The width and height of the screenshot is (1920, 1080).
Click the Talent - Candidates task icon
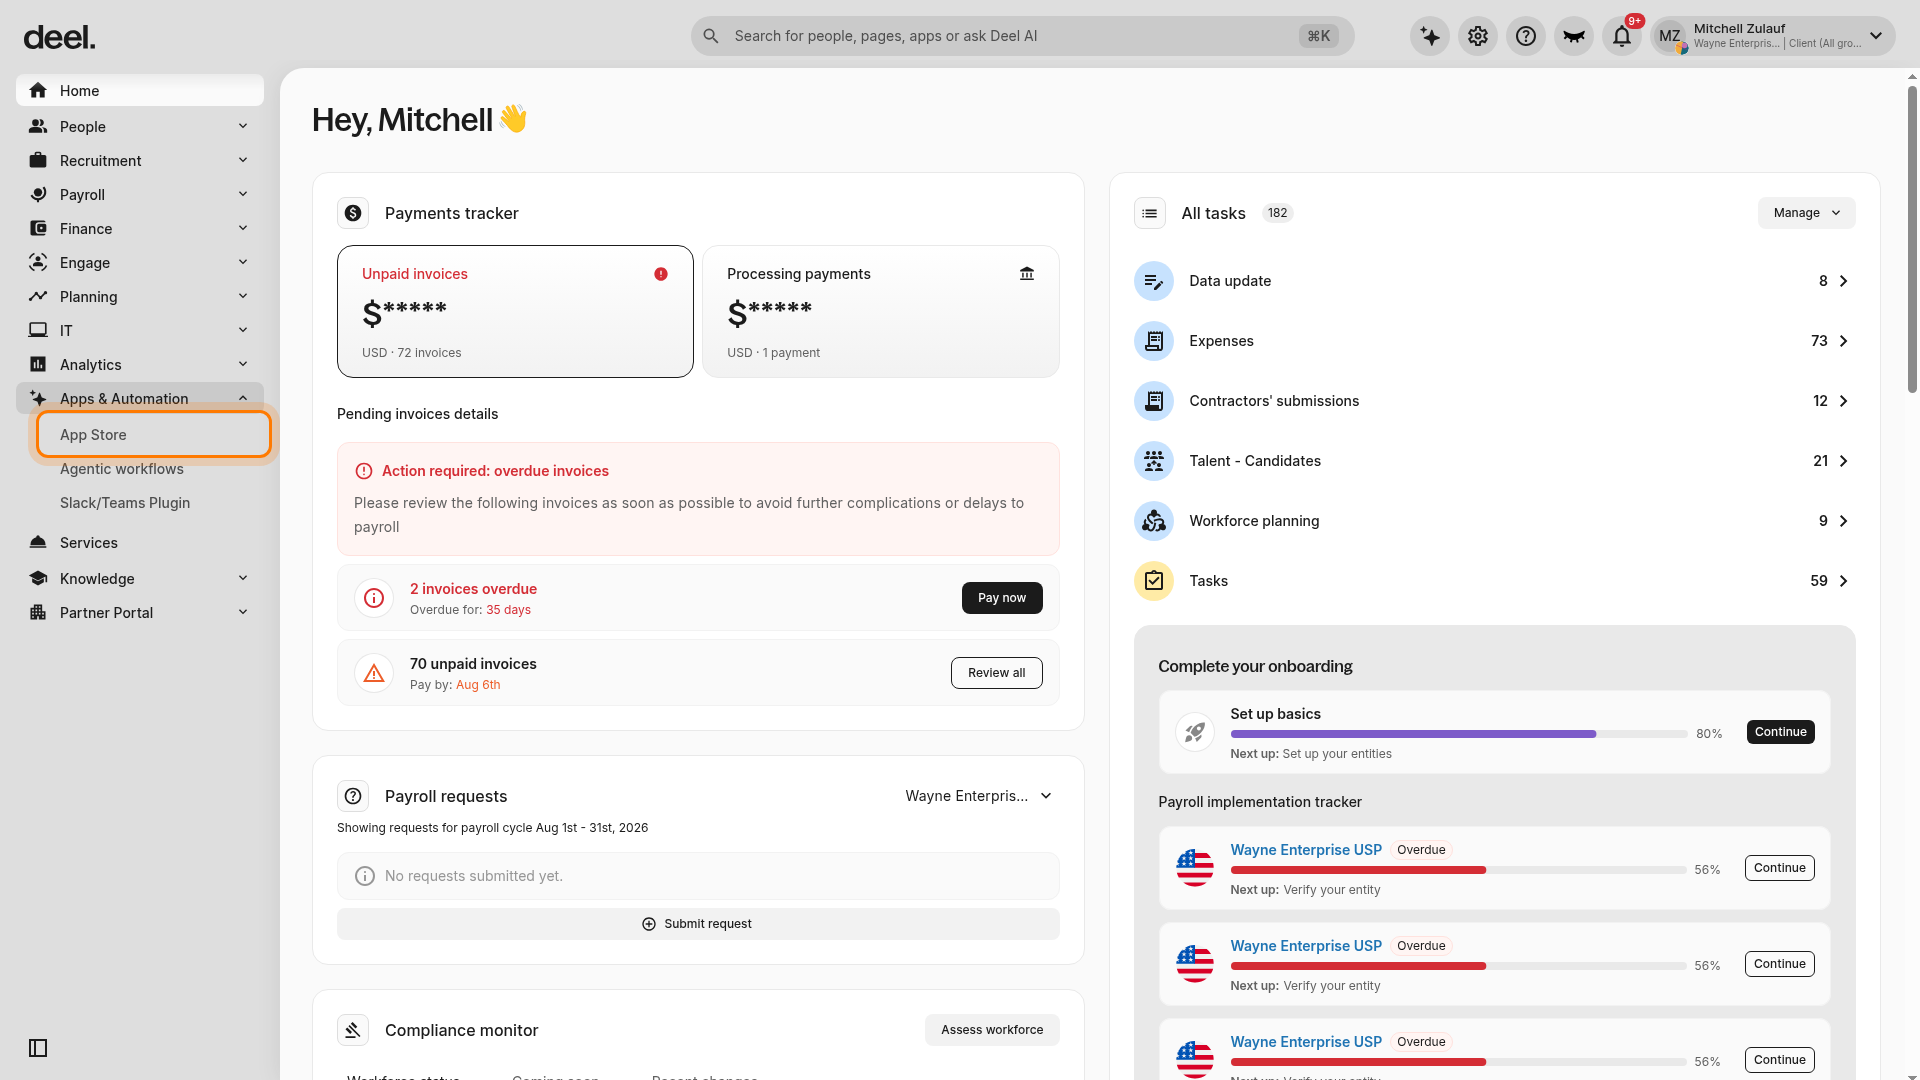pos(1154,461)
